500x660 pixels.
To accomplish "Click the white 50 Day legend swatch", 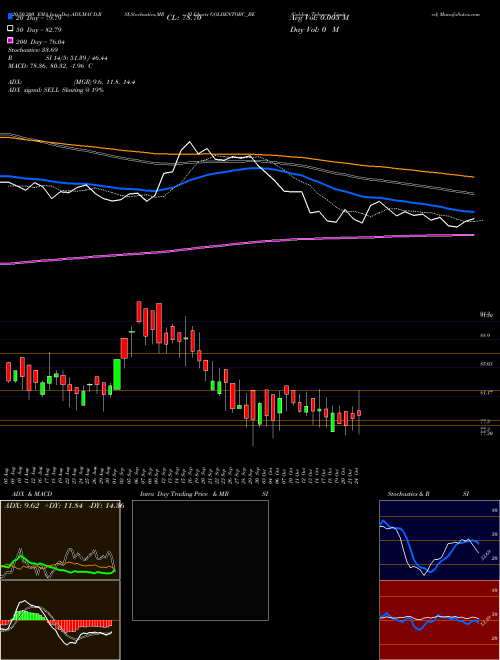I will 10,29.
